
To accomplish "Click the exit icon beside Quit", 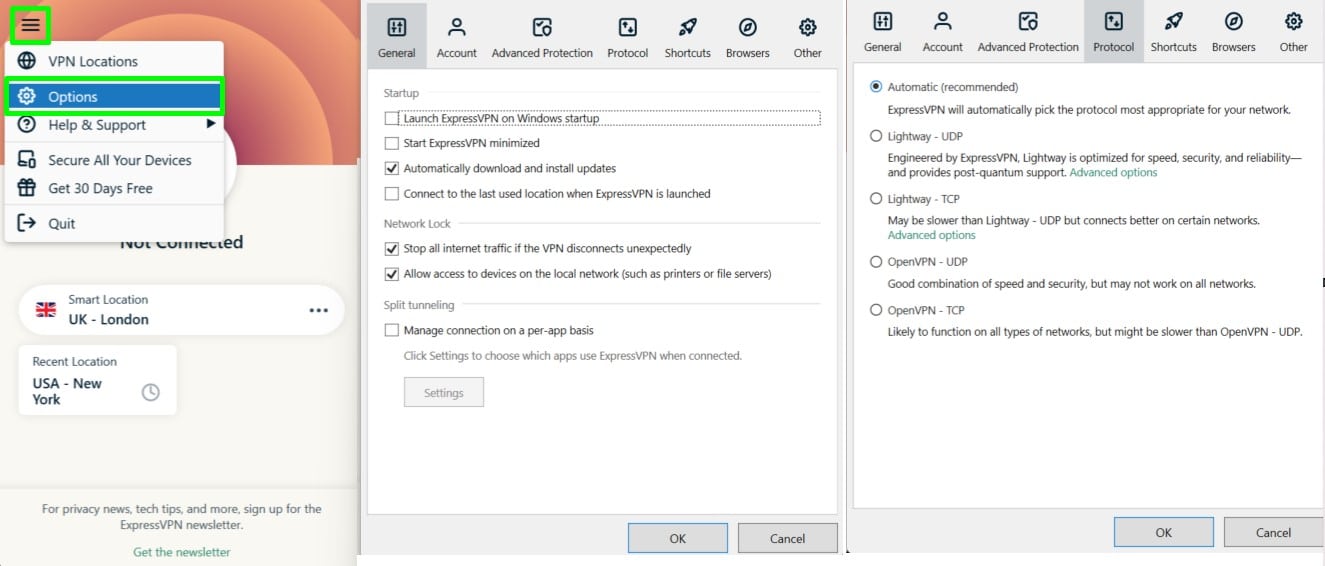I will (x=28, y=223).
